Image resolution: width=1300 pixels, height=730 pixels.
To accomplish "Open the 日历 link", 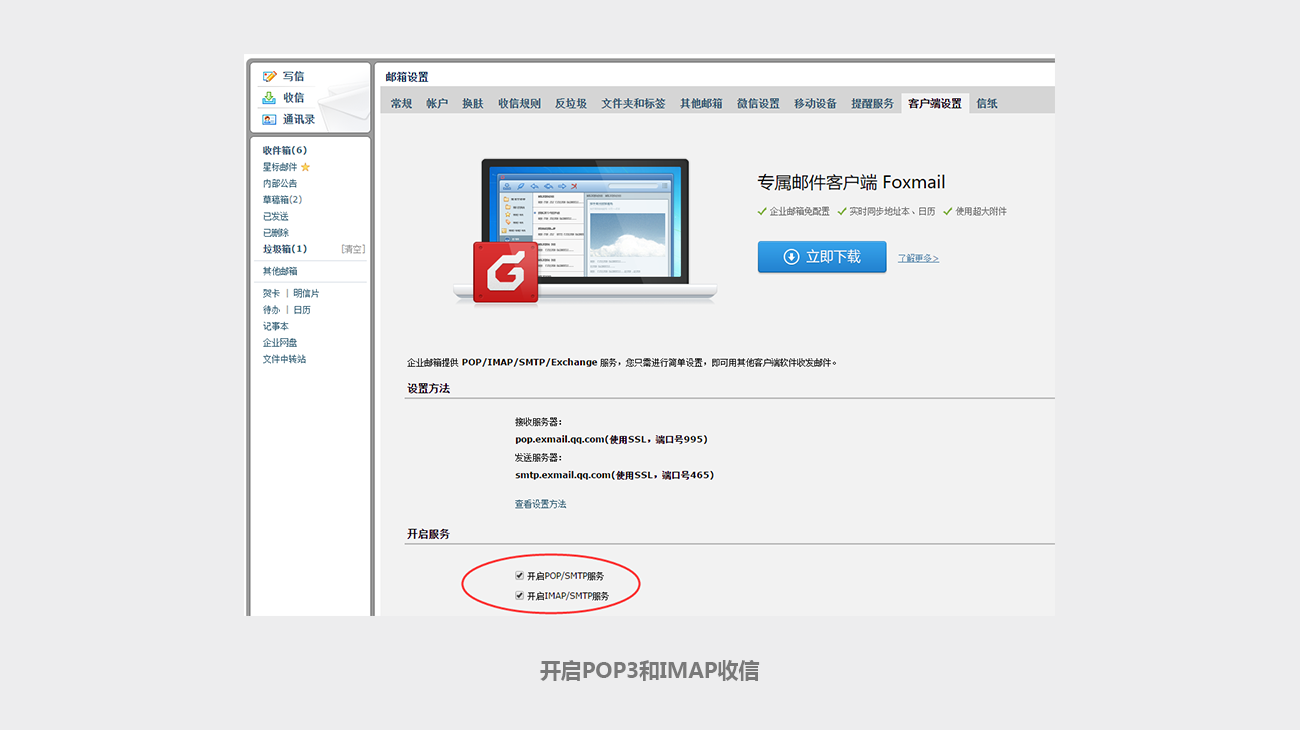I will click(302, 310).
